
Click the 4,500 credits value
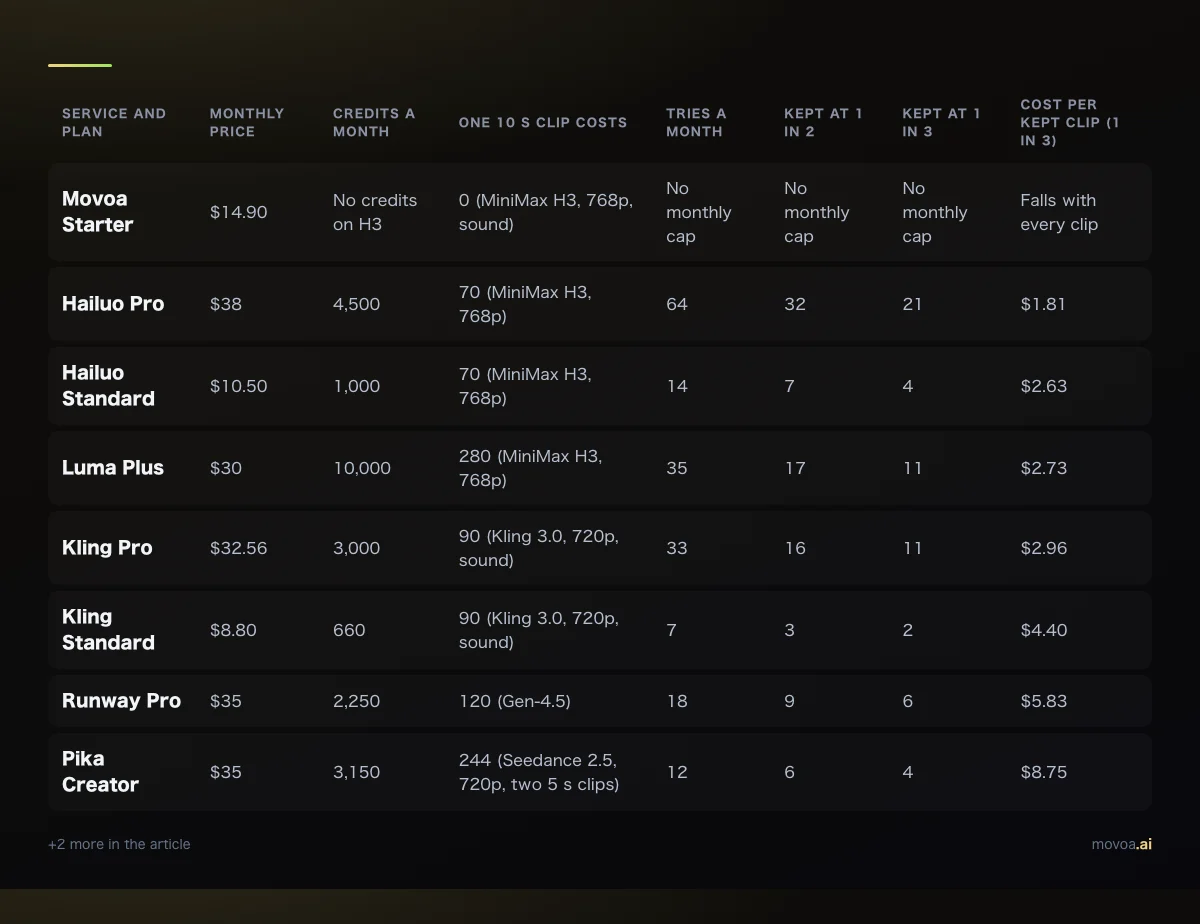click(x=356, y=304)
